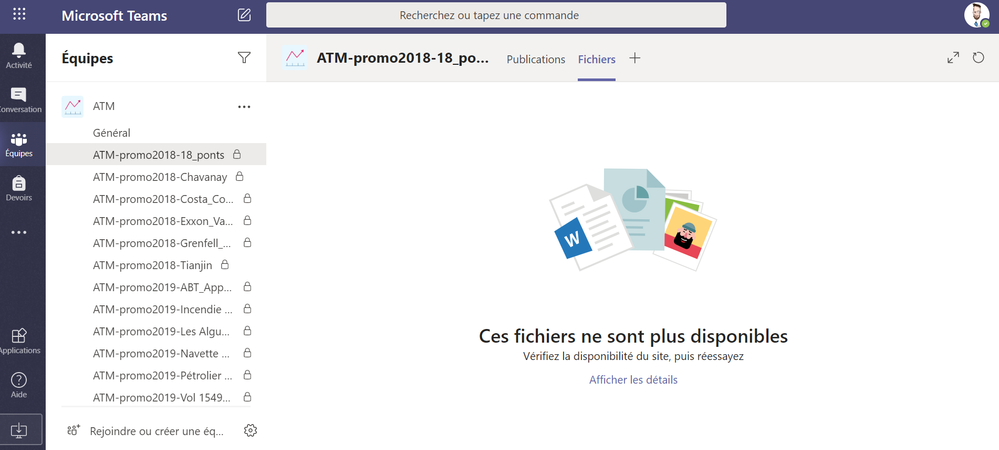This screenshot has height=450, width=999.
Task: Click ATM-promo2018-18_po... channel title header
Action: [x=403, y=59]
